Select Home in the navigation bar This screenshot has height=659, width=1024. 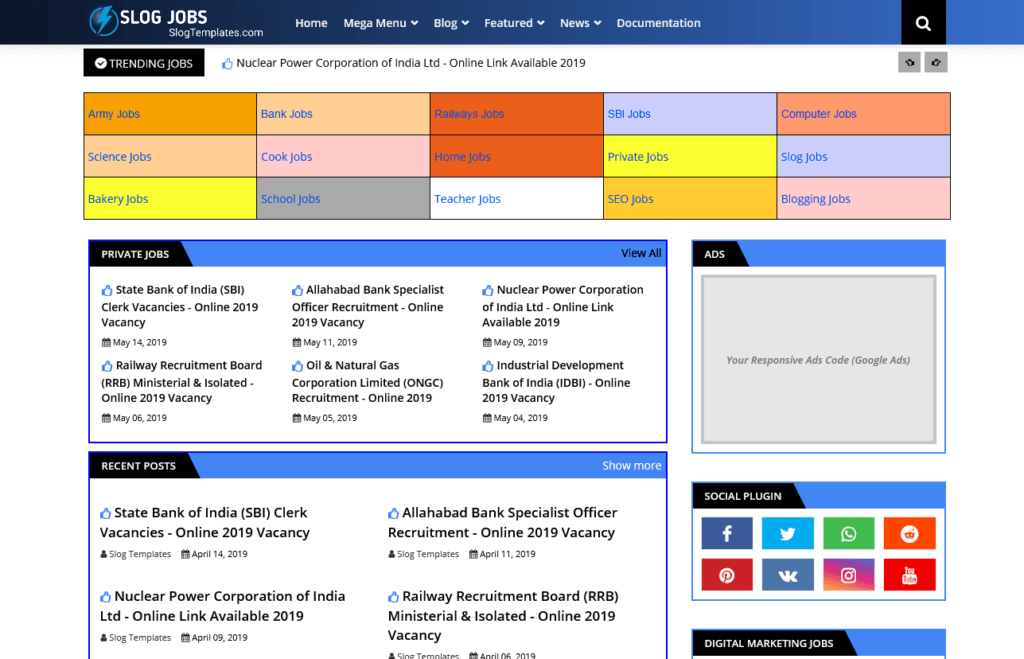coord(311,22)
